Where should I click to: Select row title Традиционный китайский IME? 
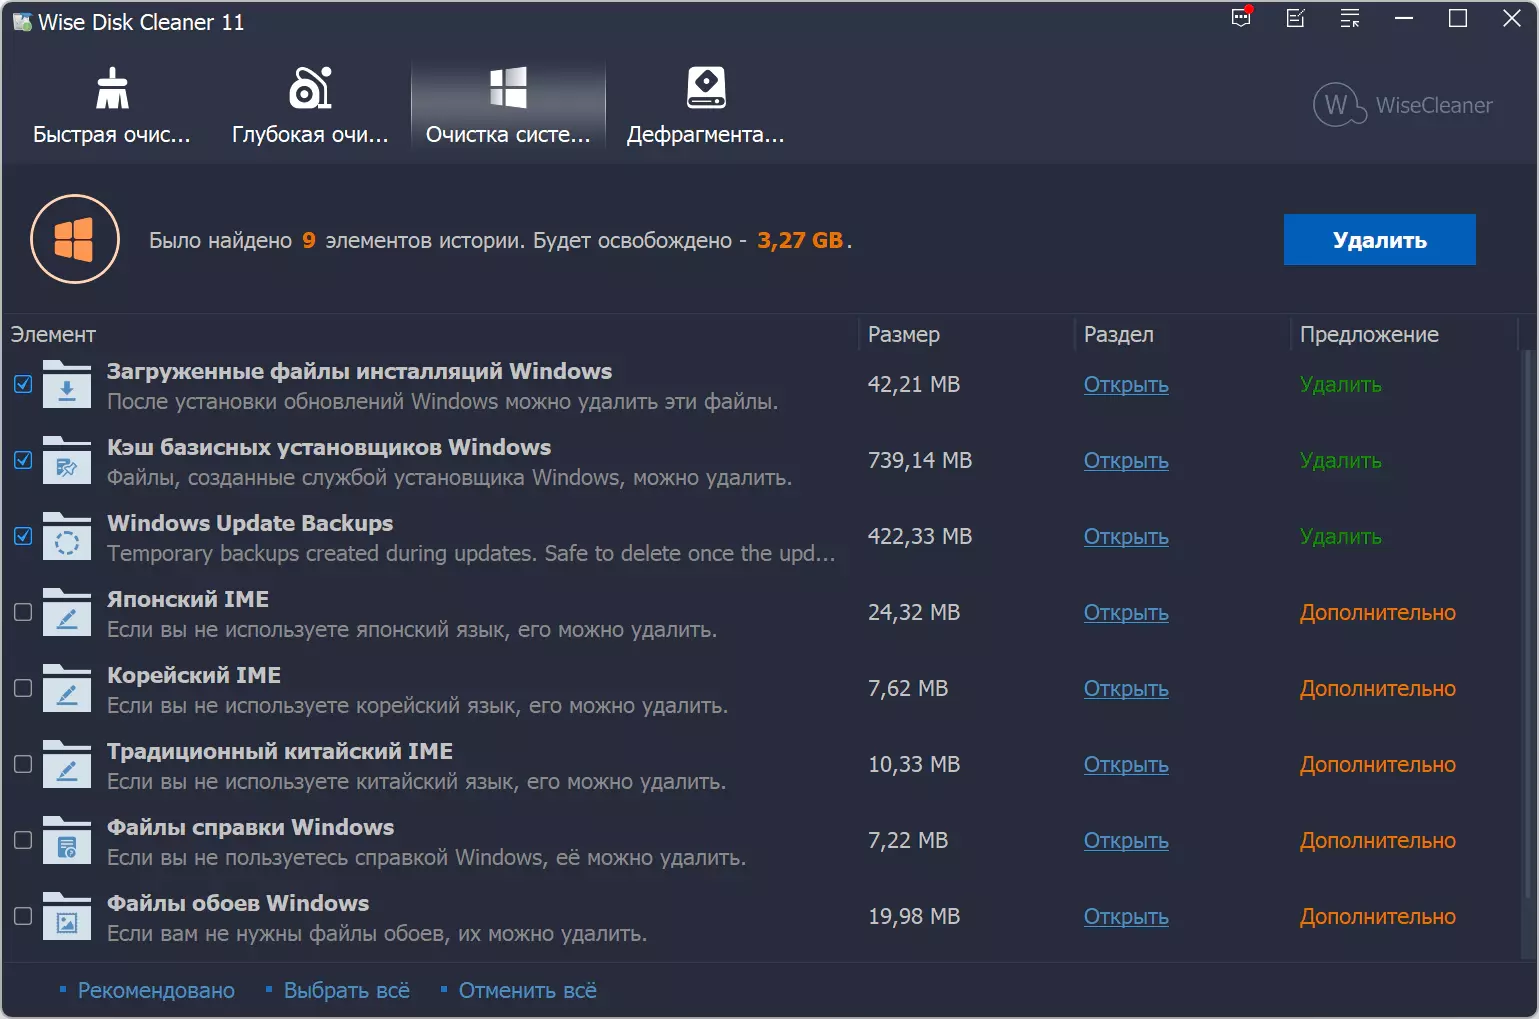point(280,751)
